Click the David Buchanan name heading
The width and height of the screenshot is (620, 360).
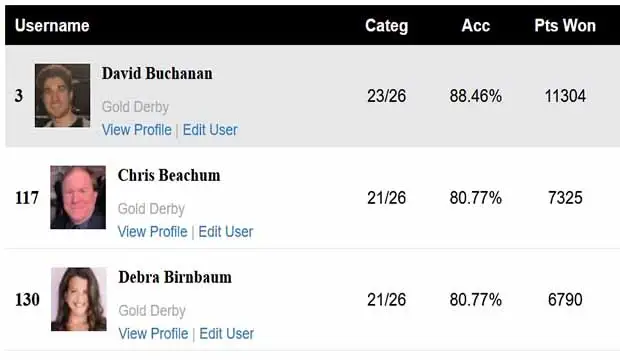pos(157,74)
